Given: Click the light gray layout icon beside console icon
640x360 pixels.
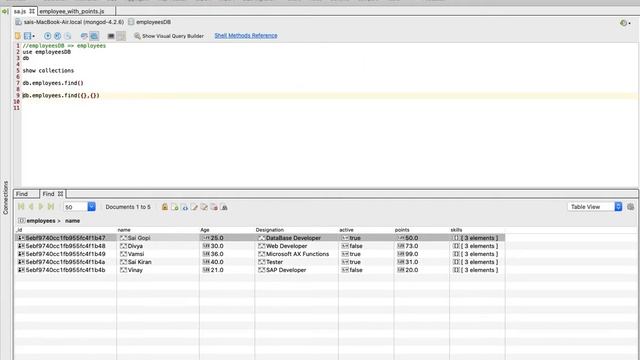Looking at the screenshot, I should 121,36.
